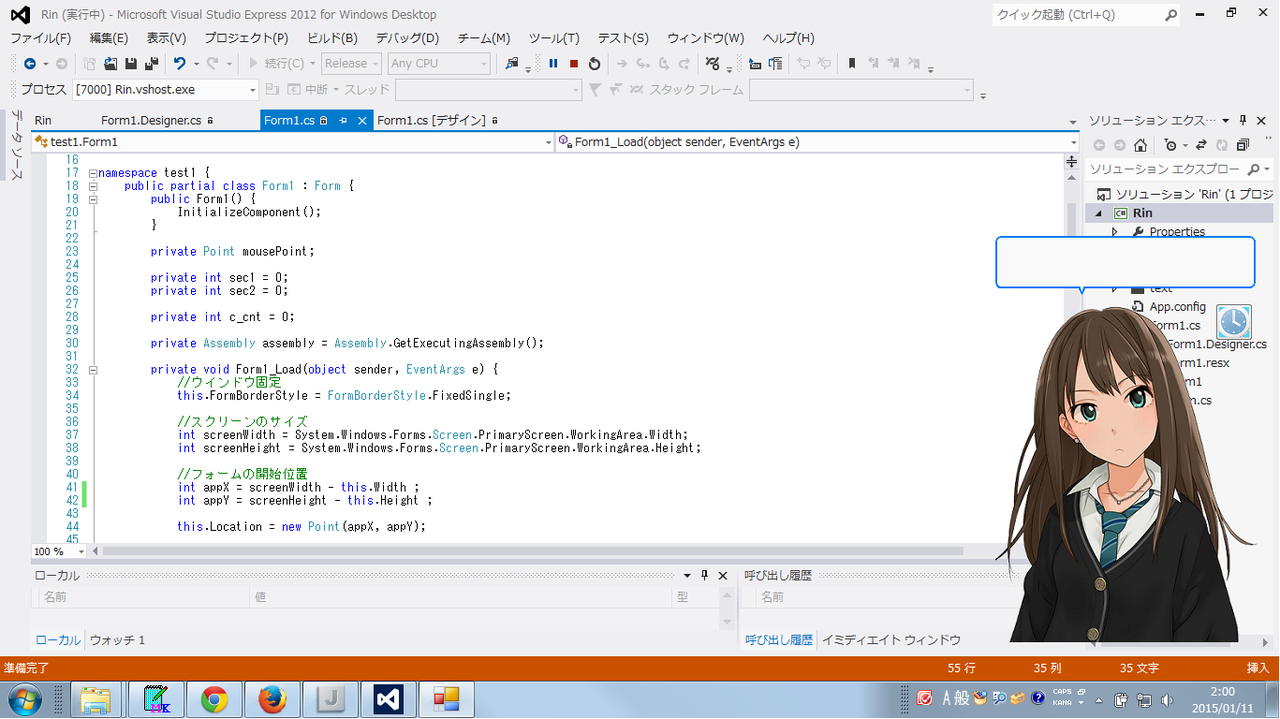Collapse the Form1() constructor block
Screen dimensions: 1280x719
click(92, 199)
